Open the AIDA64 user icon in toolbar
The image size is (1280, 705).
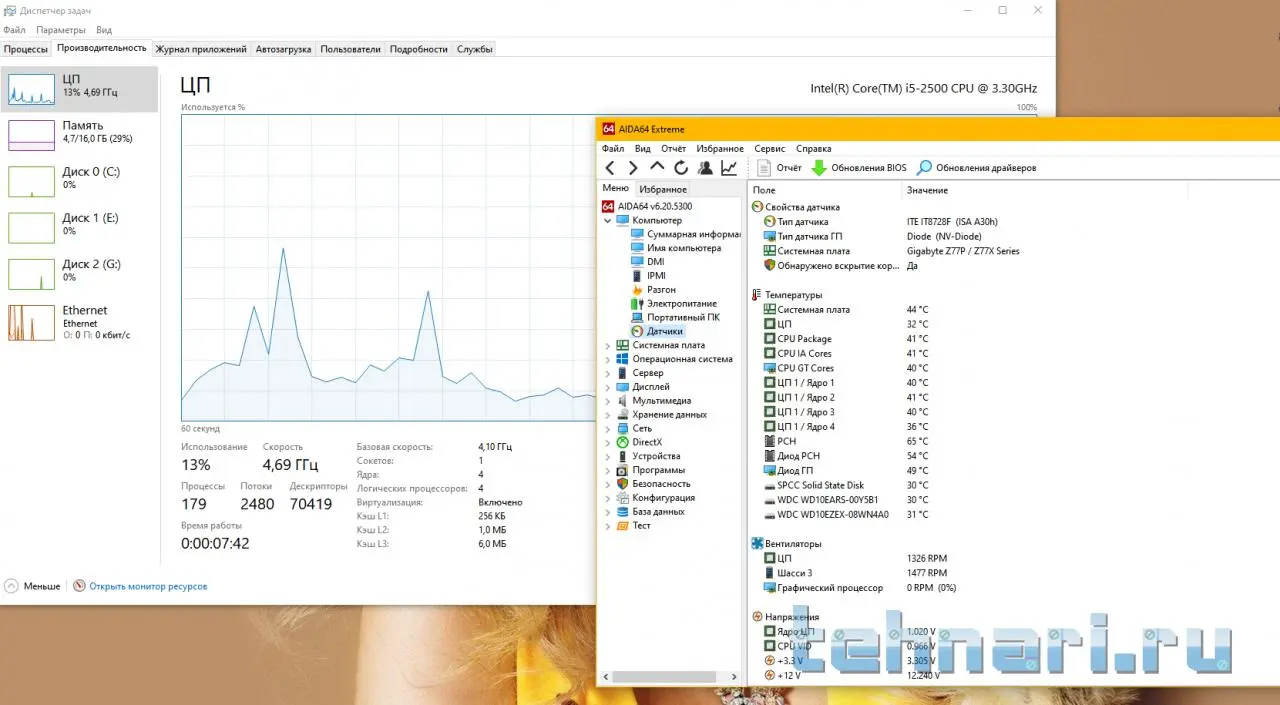tap(705, 168)
